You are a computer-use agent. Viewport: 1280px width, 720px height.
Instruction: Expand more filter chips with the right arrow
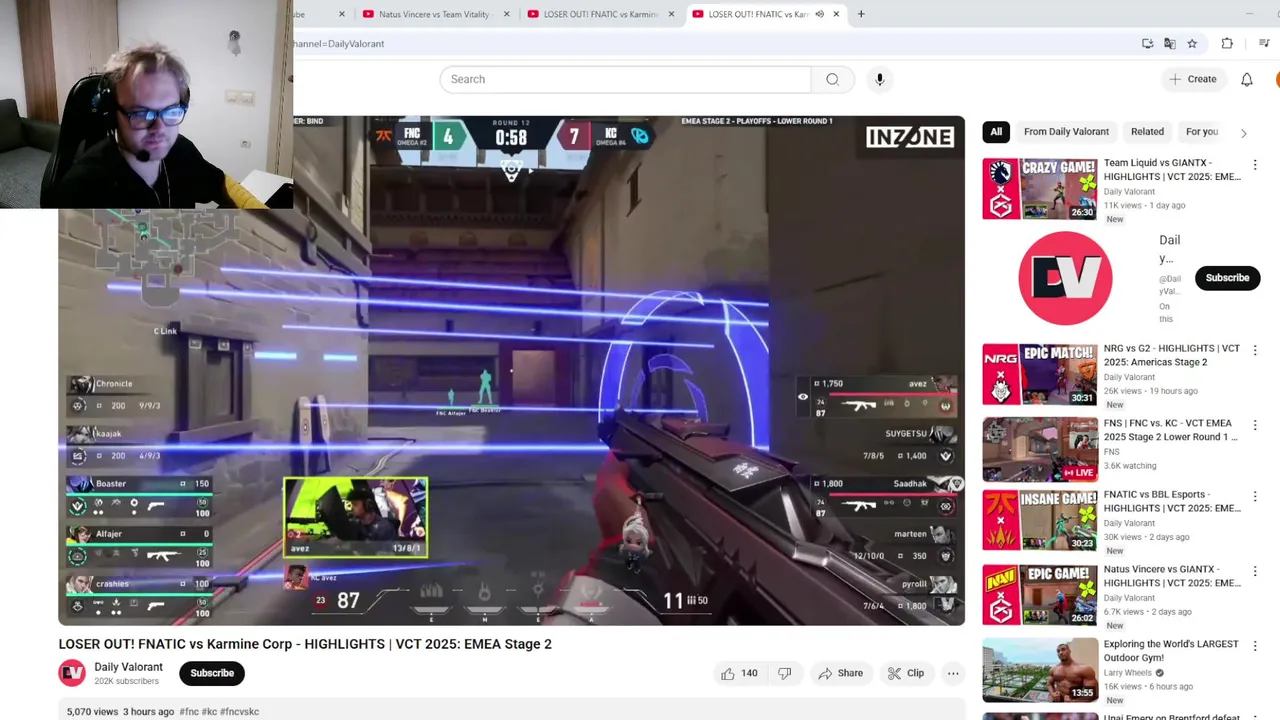point(1243,132)
